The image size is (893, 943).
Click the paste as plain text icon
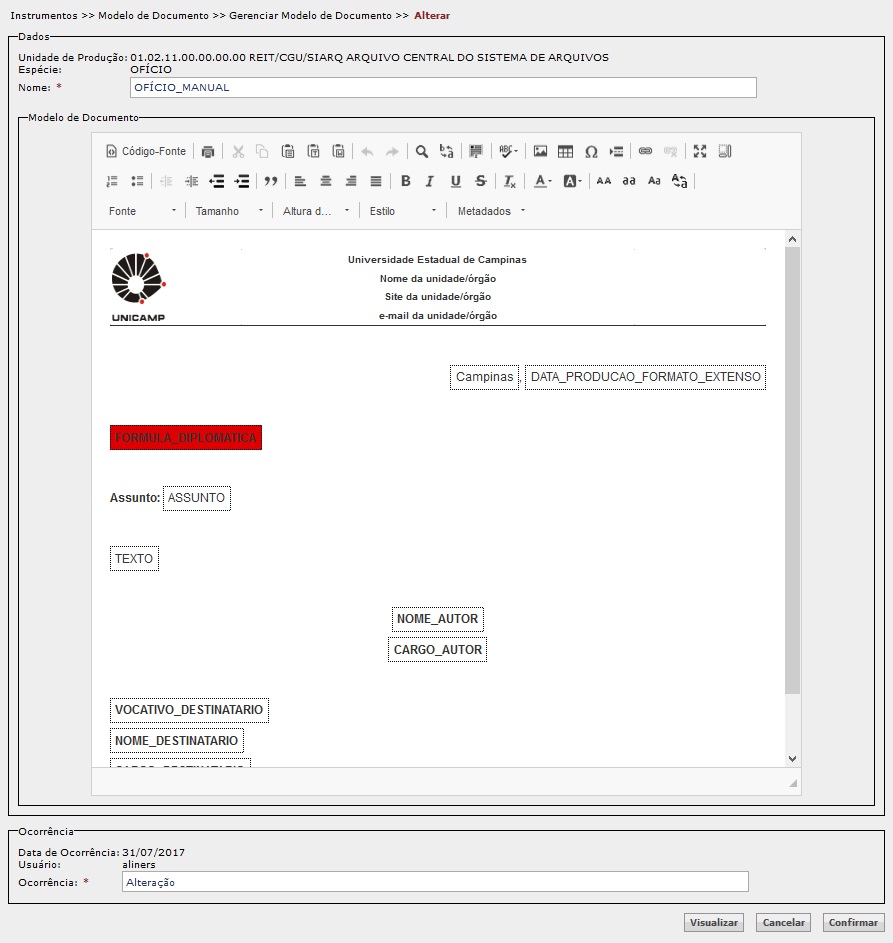[x=313, y=152]
